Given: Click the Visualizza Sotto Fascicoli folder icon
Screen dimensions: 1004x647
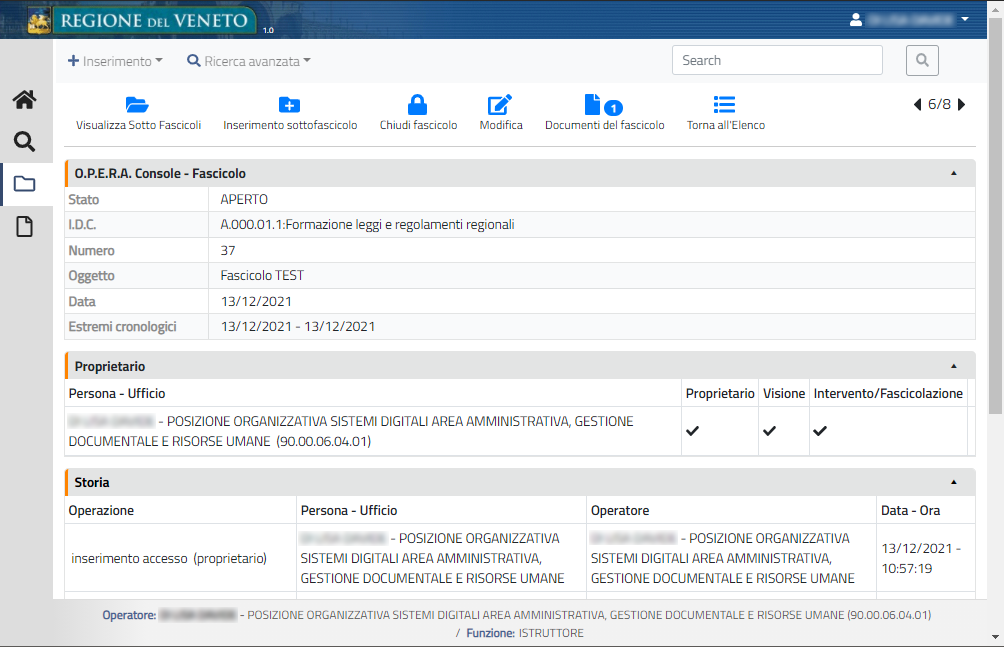Looking at the screenshot, I should (x=137, y=104).
